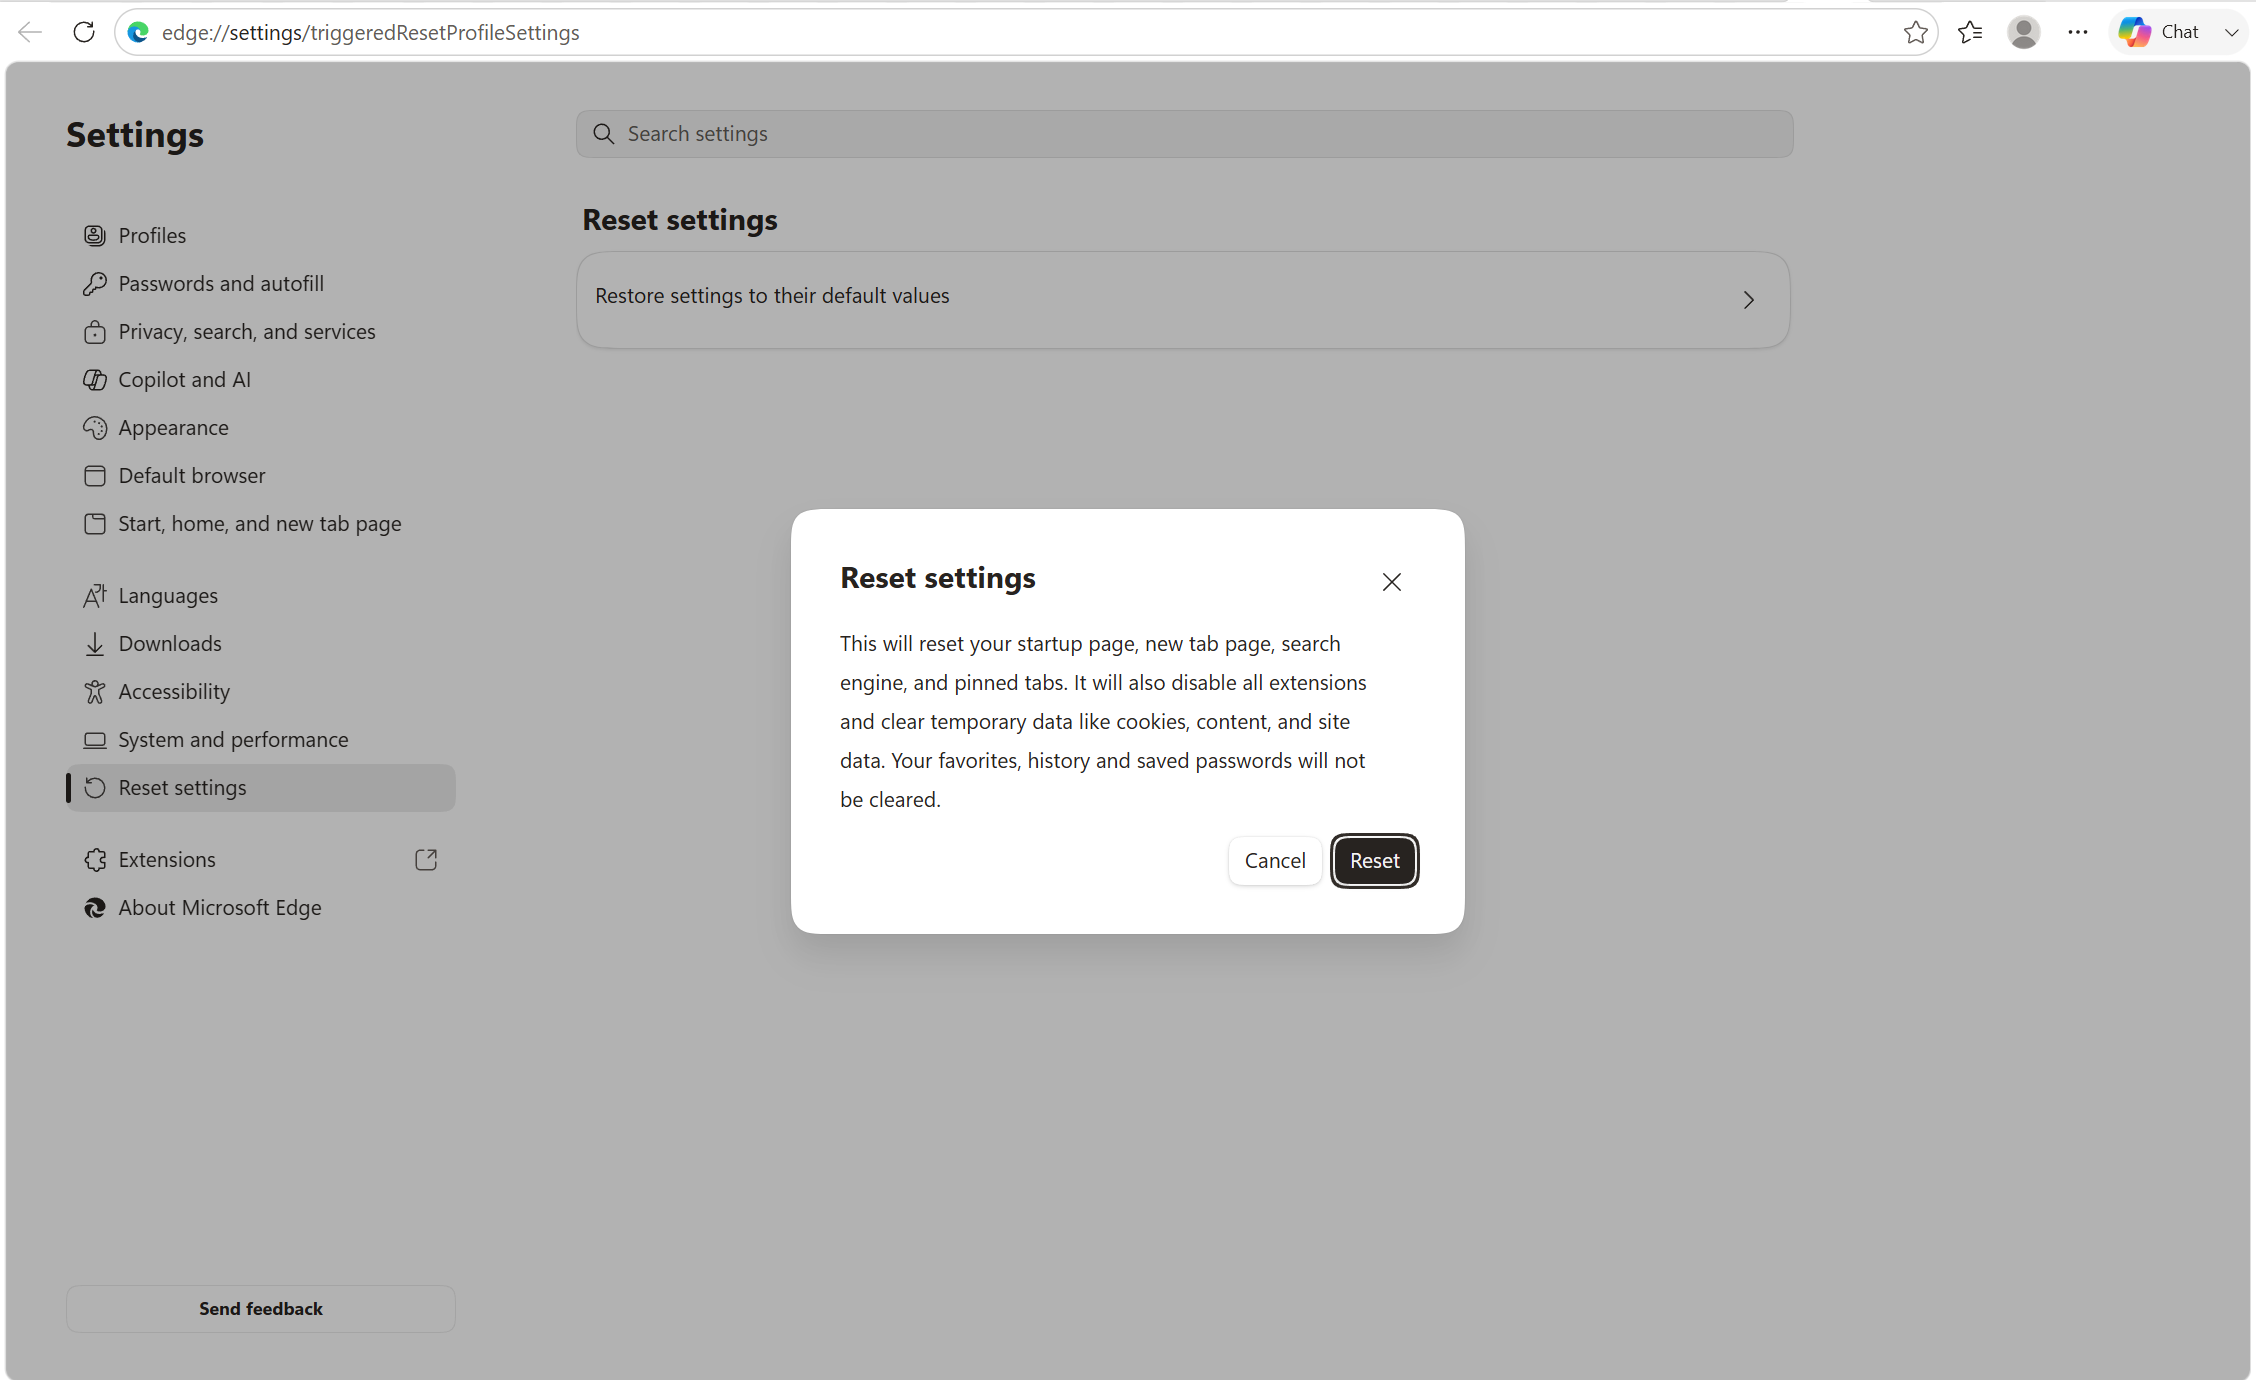
Task: Cancel the Reset settings dialog
Action: click(1275, 860)
